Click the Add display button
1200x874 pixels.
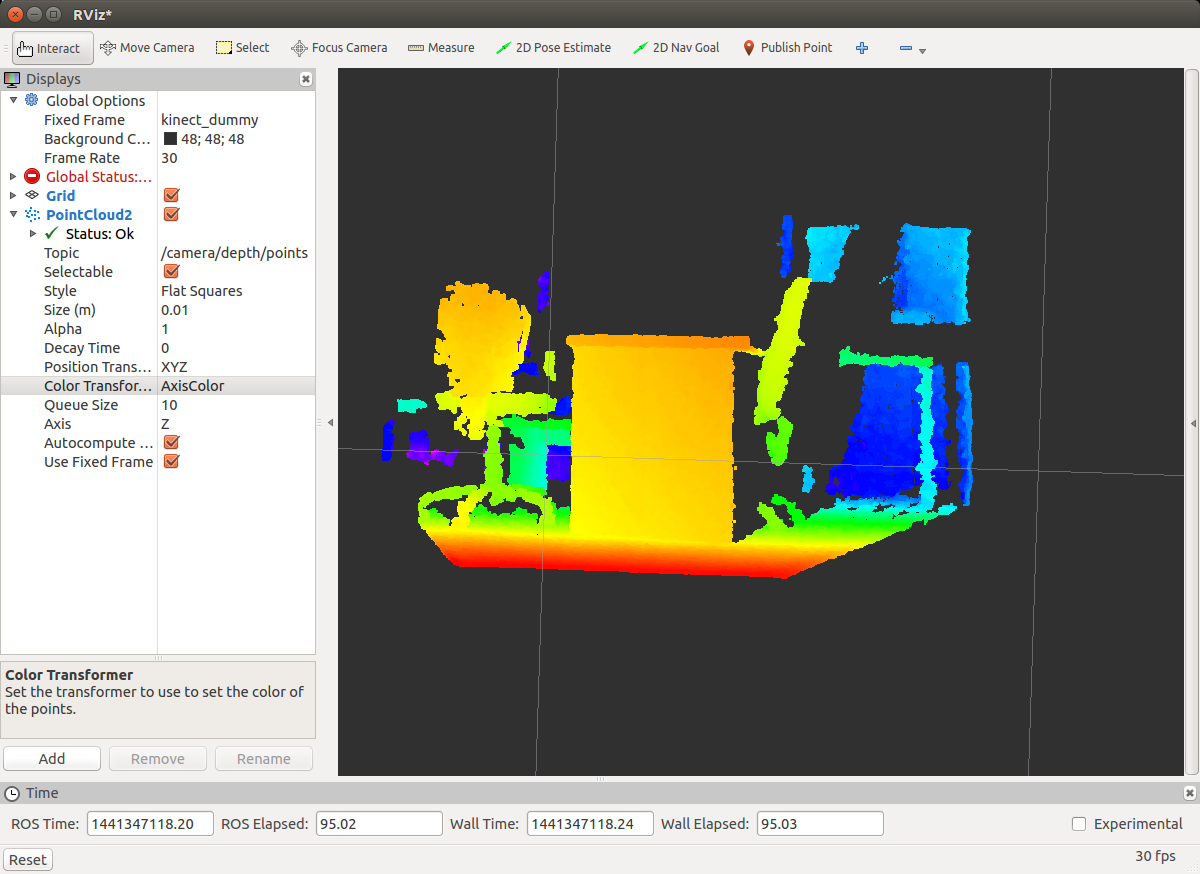[52, 759]
